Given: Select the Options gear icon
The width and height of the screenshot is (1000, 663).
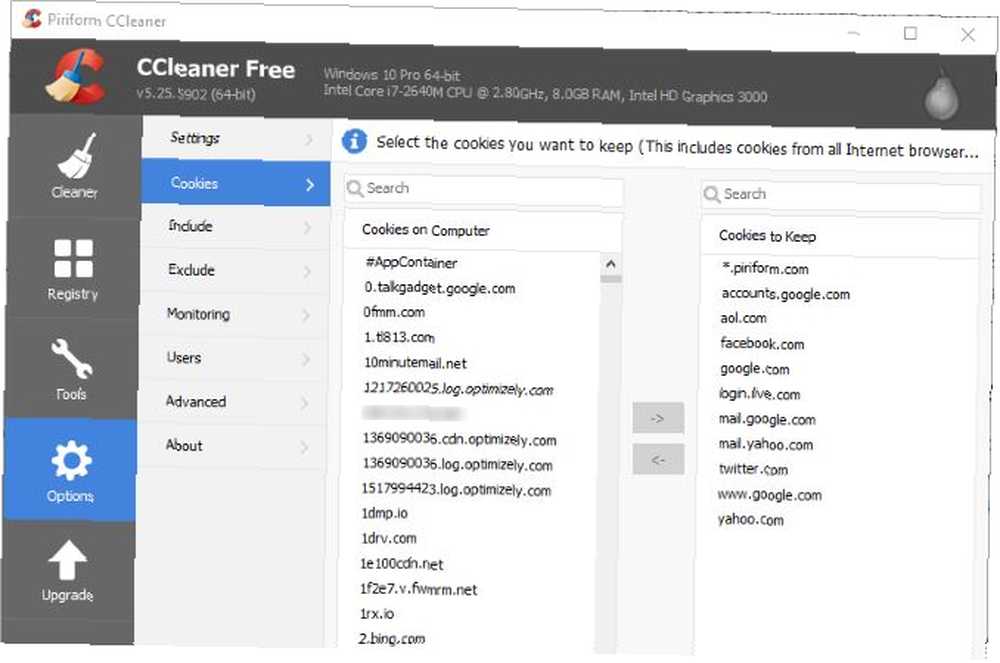Looking at the screenshot, I should click(70, 470).
